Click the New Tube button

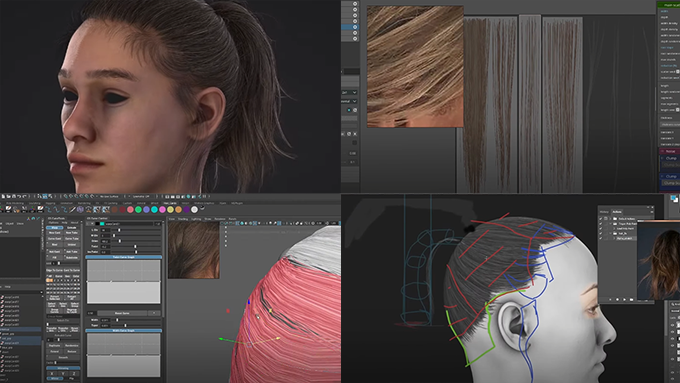coord(72,232)
